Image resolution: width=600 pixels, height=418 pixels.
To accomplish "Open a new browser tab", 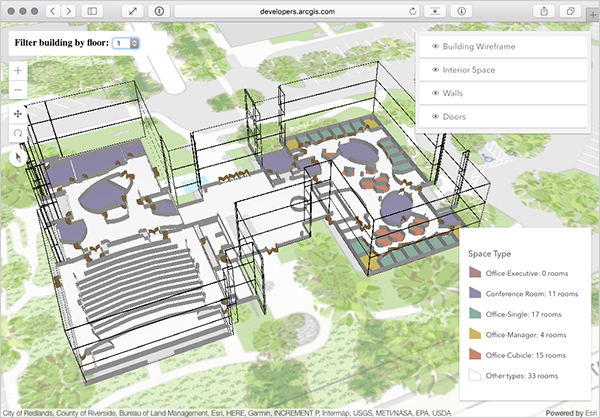I will click(593, 15).
